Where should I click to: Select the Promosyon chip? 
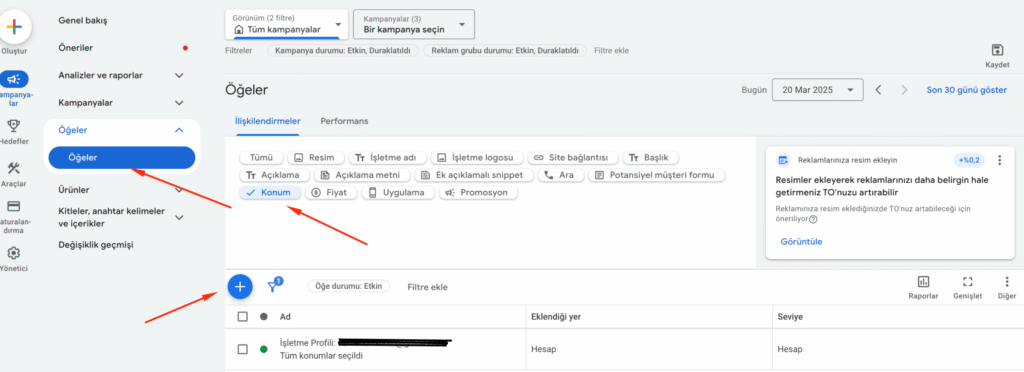tap(478, 193)
